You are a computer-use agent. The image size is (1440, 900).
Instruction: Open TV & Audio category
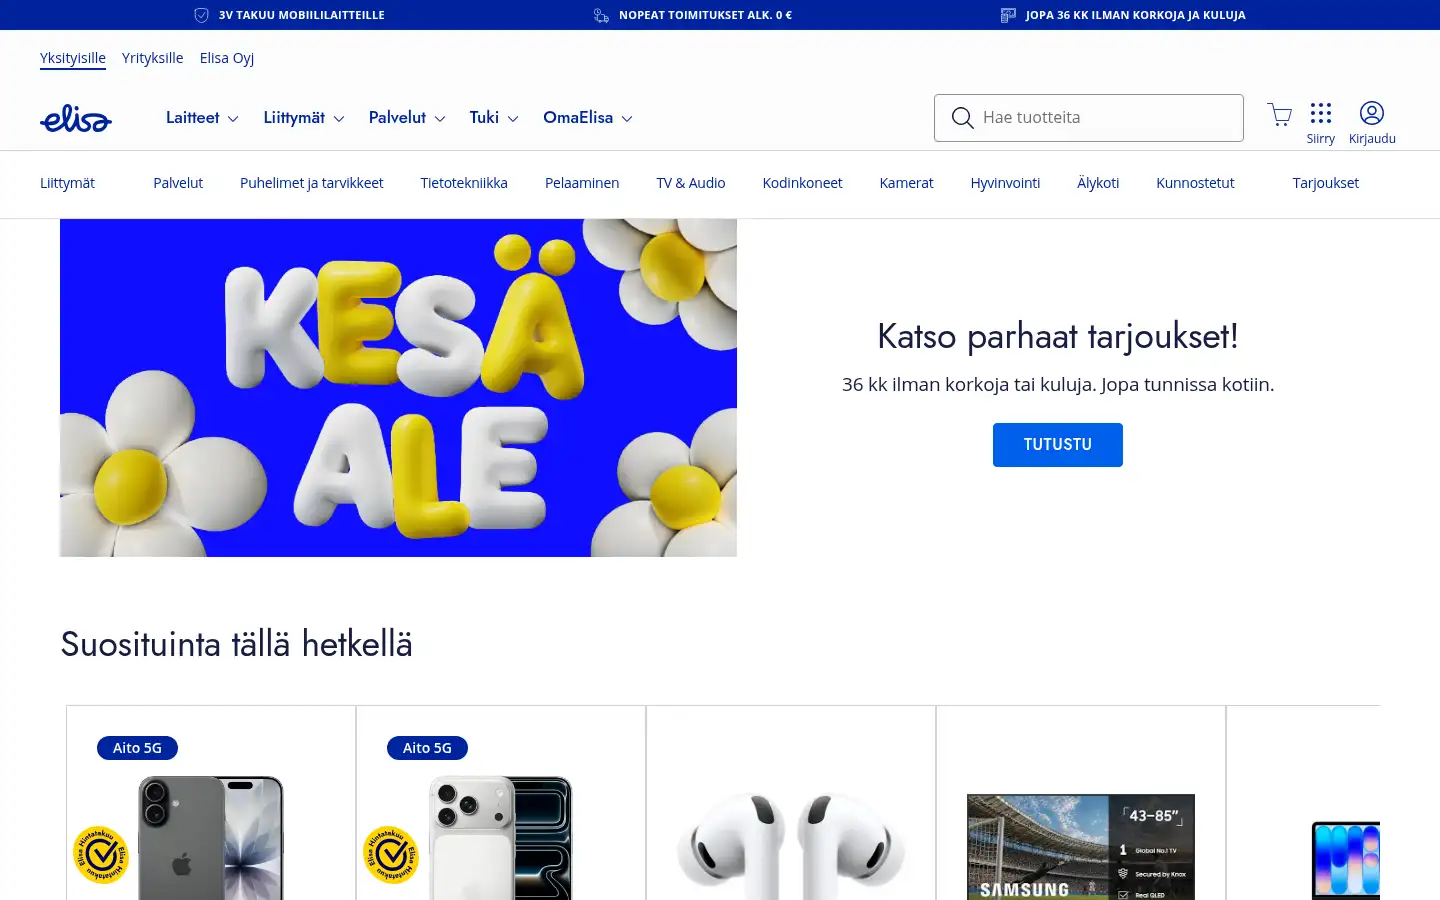pyautogui.click(x=691, y=183)
